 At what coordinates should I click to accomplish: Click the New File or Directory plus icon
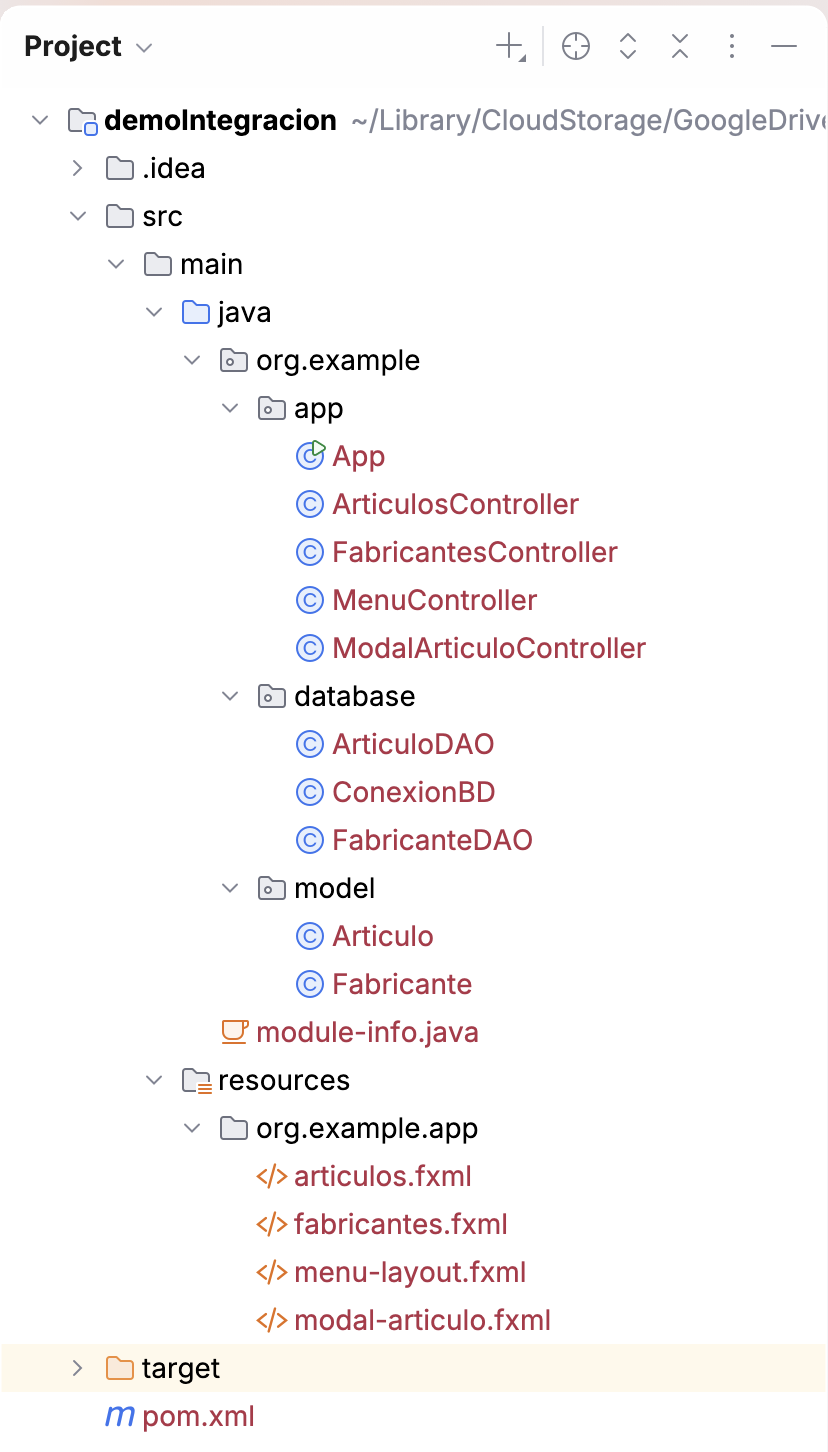tap(511, 46)
